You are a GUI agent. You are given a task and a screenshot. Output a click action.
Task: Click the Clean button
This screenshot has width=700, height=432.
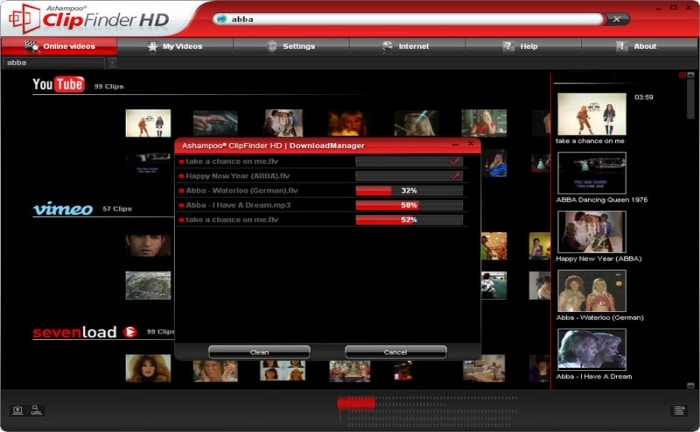(259, 352)
